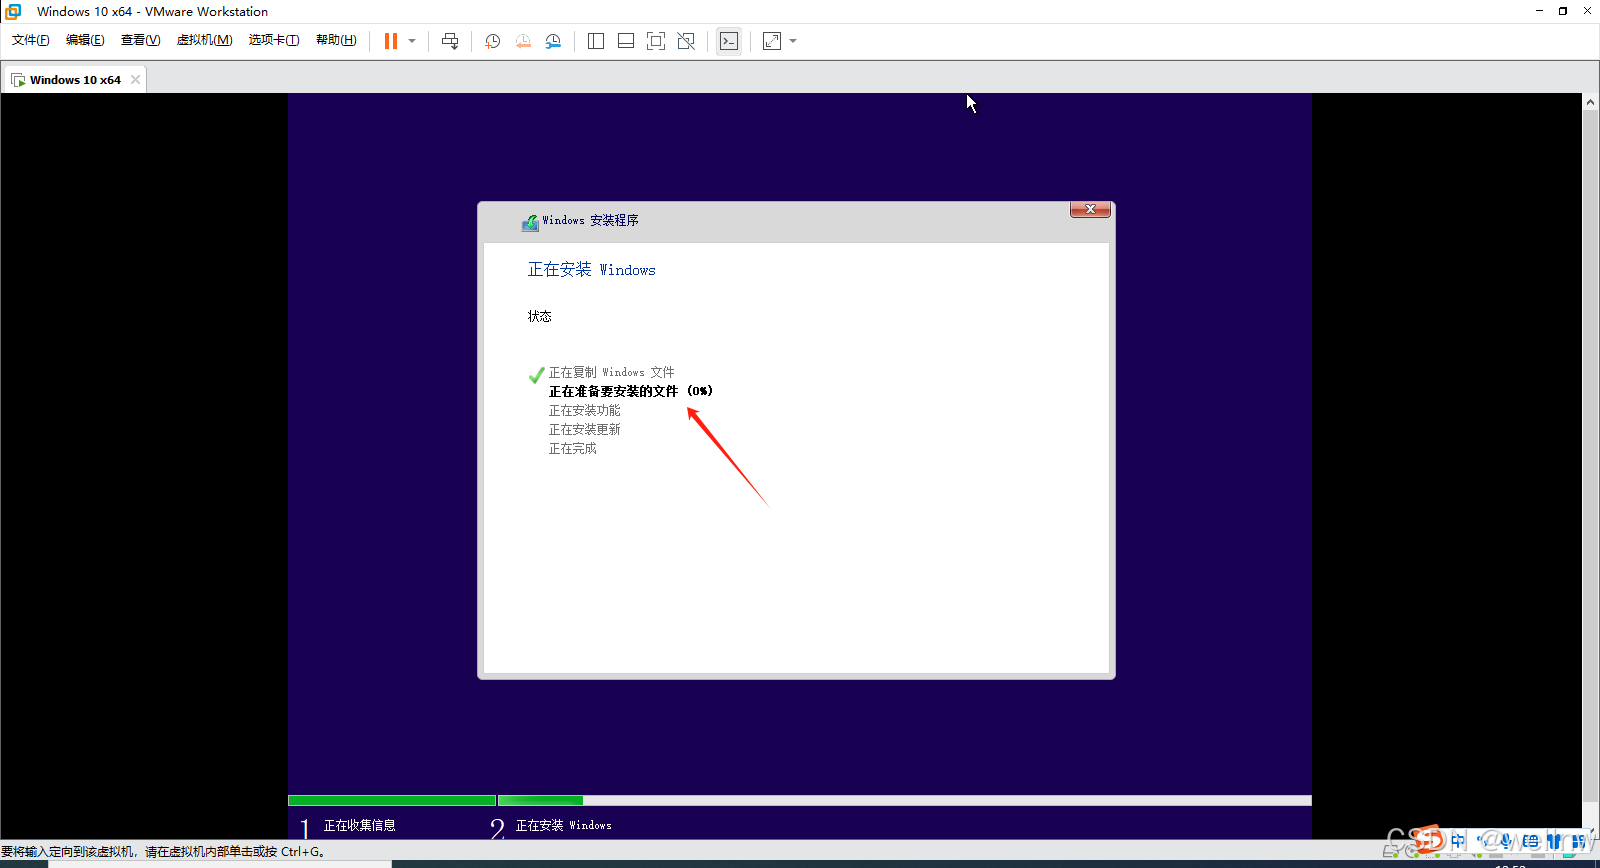The height and width of the screenshot is (868, 1600).
Task: Click the 状态 label
Action: pos(540,316)
